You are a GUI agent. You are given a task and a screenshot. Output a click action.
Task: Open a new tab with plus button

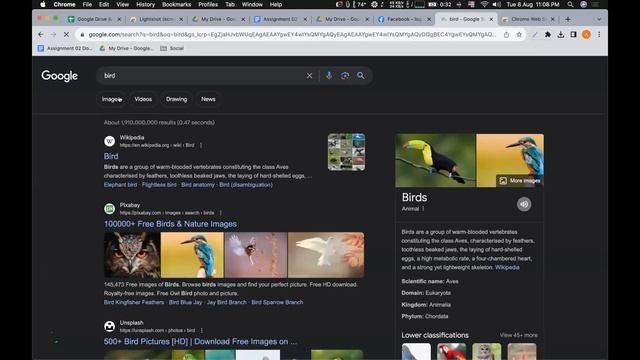(568, 19)
